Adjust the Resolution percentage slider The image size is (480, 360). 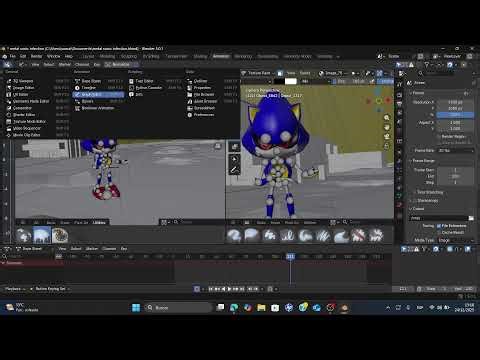coord(455,115)
